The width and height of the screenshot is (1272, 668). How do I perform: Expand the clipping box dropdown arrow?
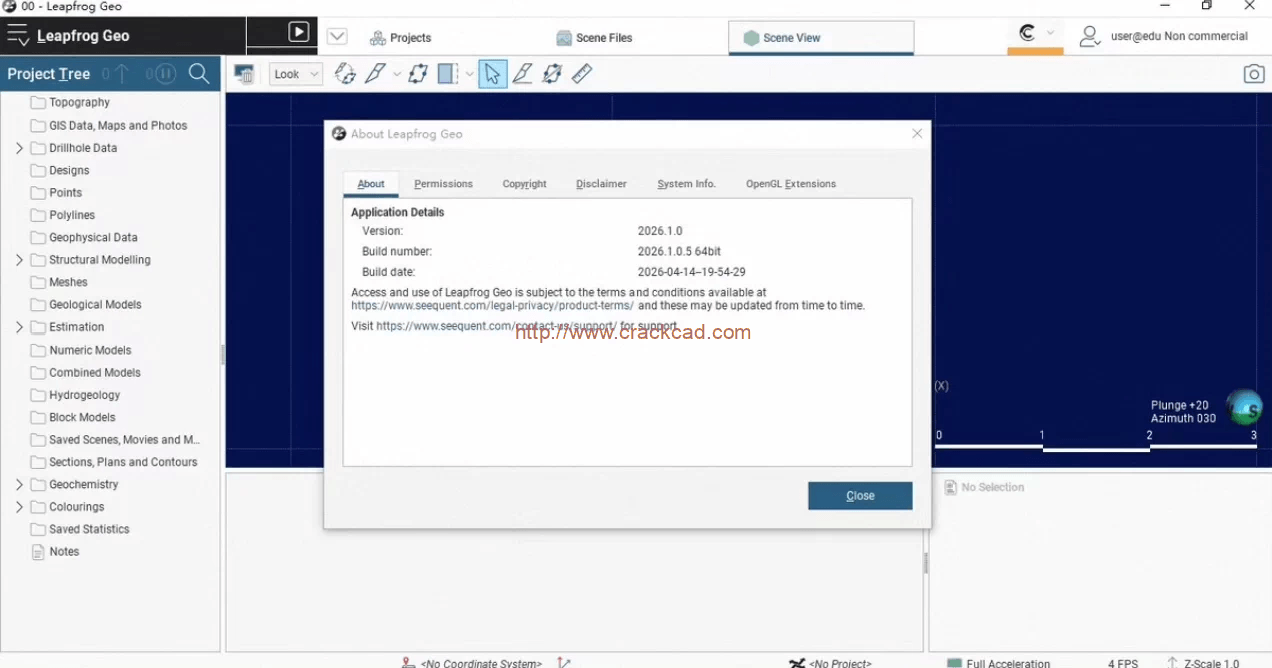click(x=469, y=75)
